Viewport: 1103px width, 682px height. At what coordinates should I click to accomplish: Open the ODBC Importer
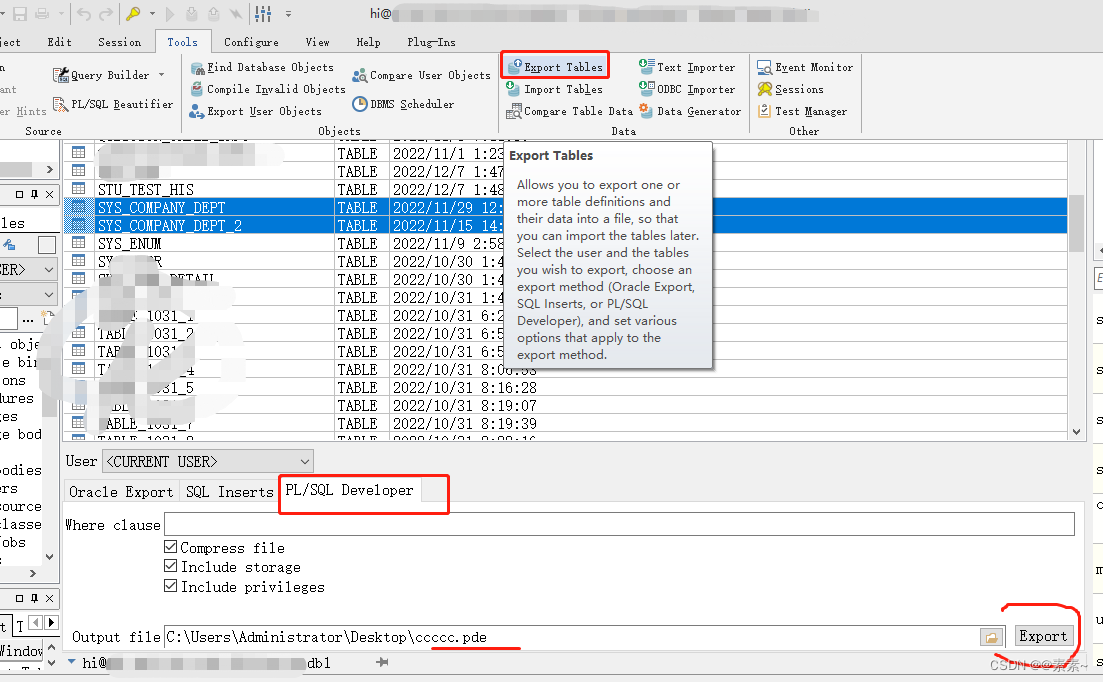(687, 89)
